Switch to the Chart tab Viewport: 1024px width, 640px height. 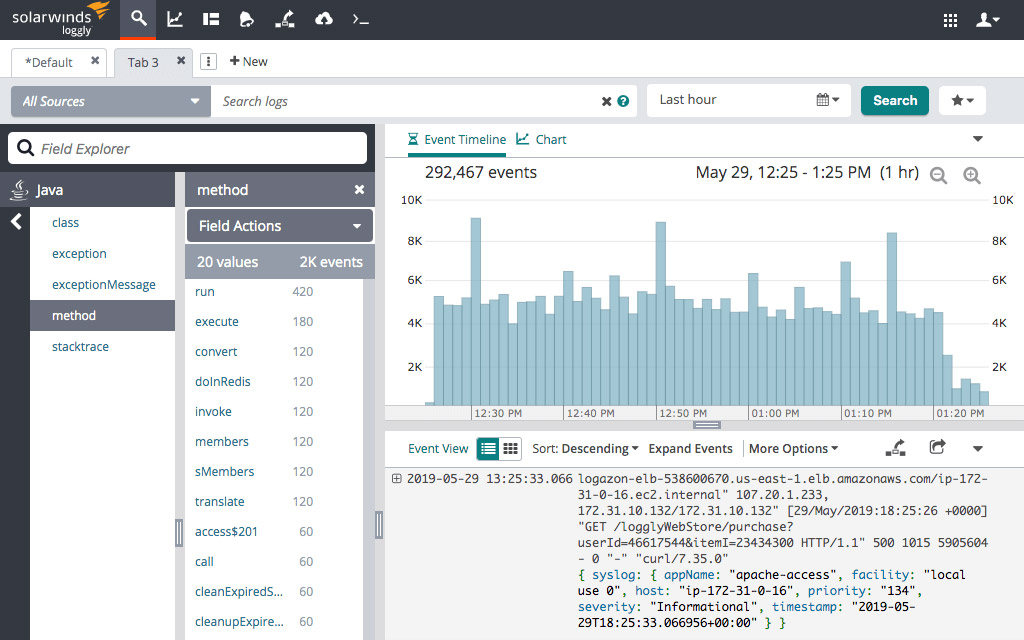(x=541, y=140)
